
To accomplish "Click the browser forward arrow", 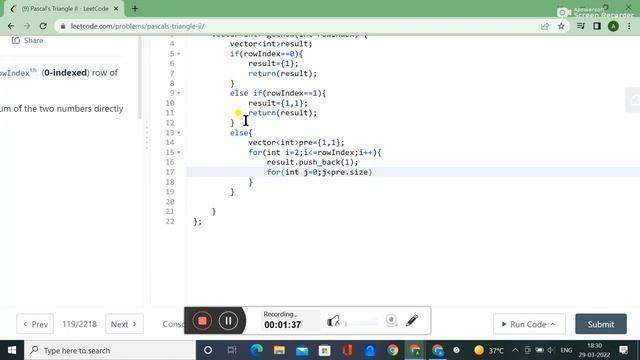I will tap(27, 26).
